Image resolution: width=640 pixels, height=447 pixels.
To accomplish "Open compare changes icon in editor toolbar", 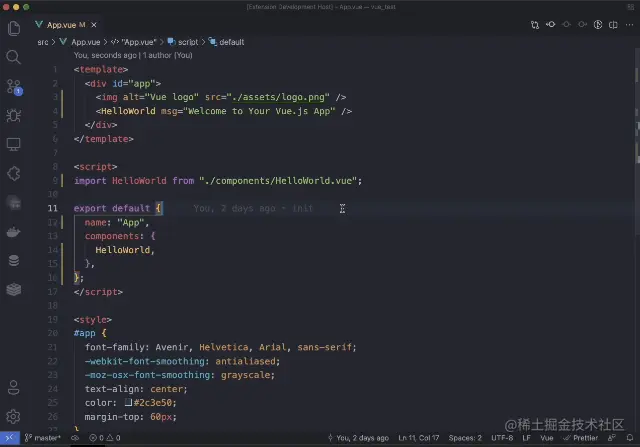I will (x=535, y=25).
